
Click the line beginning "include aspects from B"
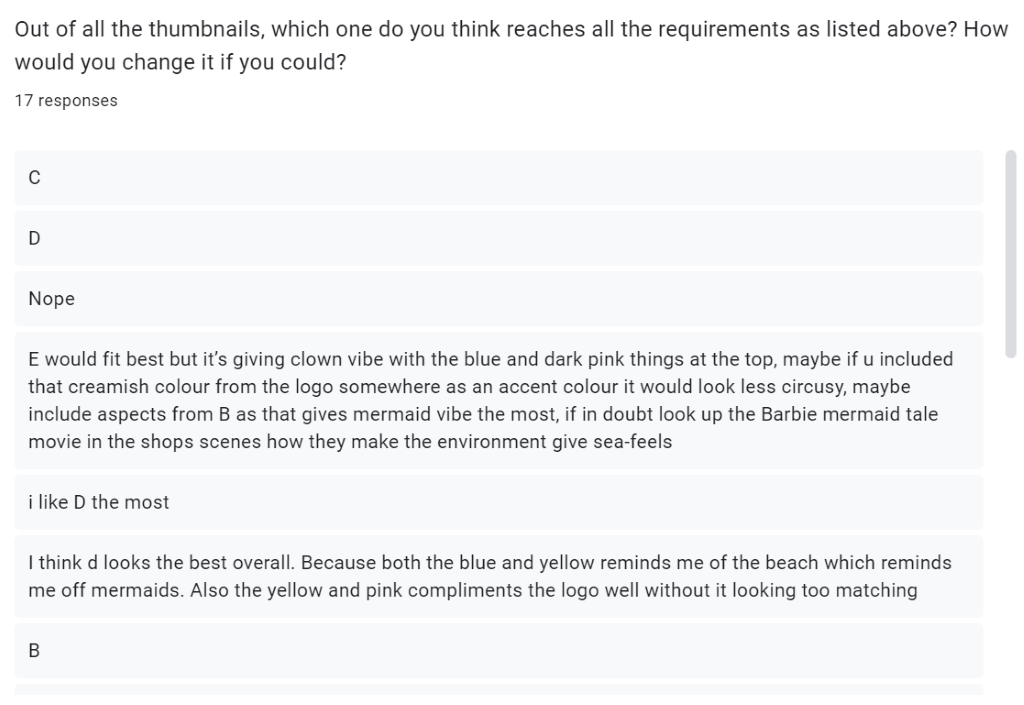(483, 414)
